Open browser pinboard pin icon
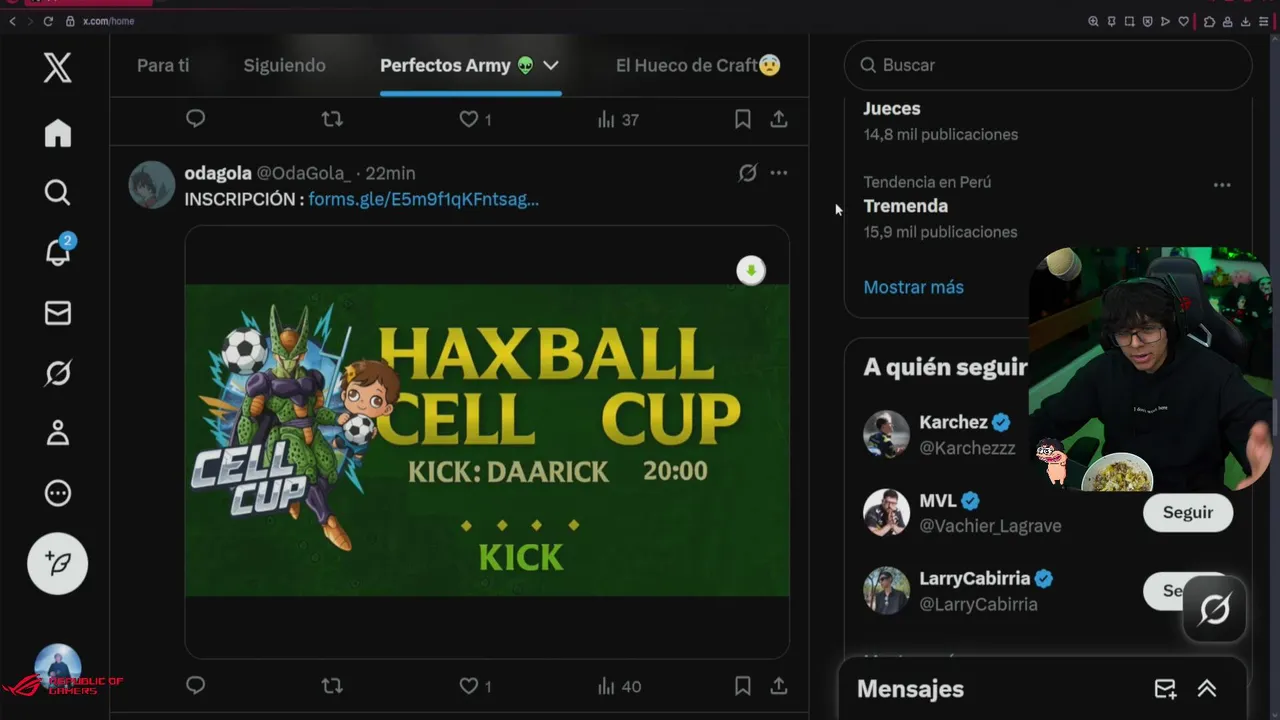Screen dimensions: 1280x720 [x=1111, y=21]
